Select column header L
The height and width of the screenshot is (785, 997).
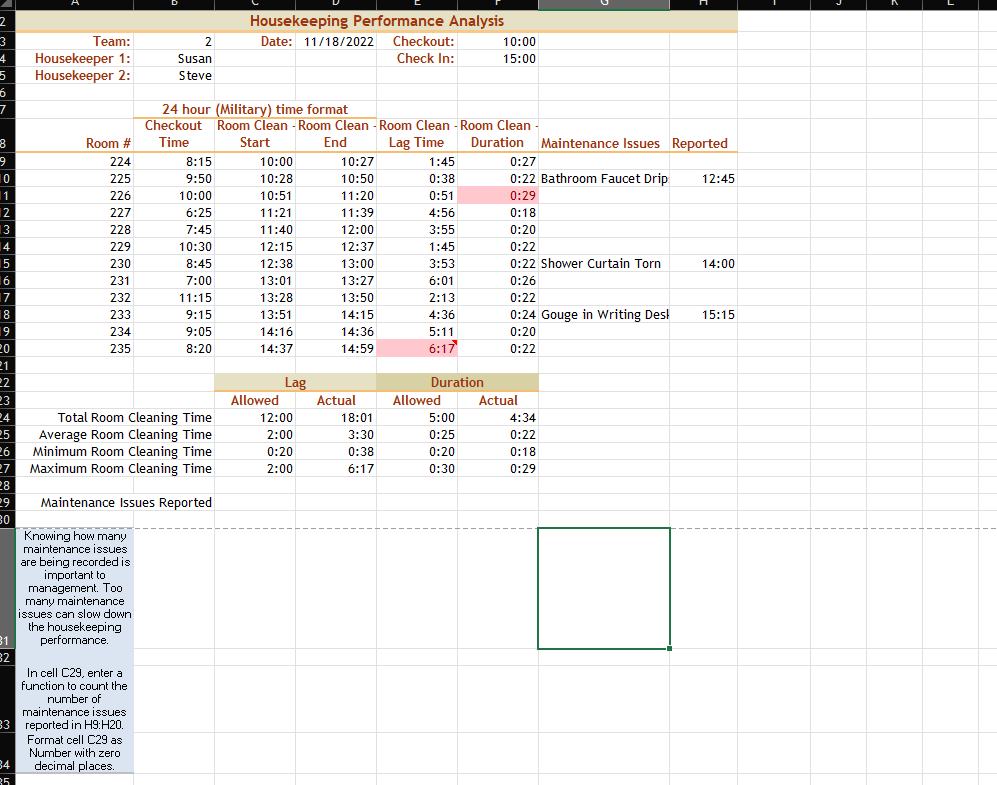(952, 3)
